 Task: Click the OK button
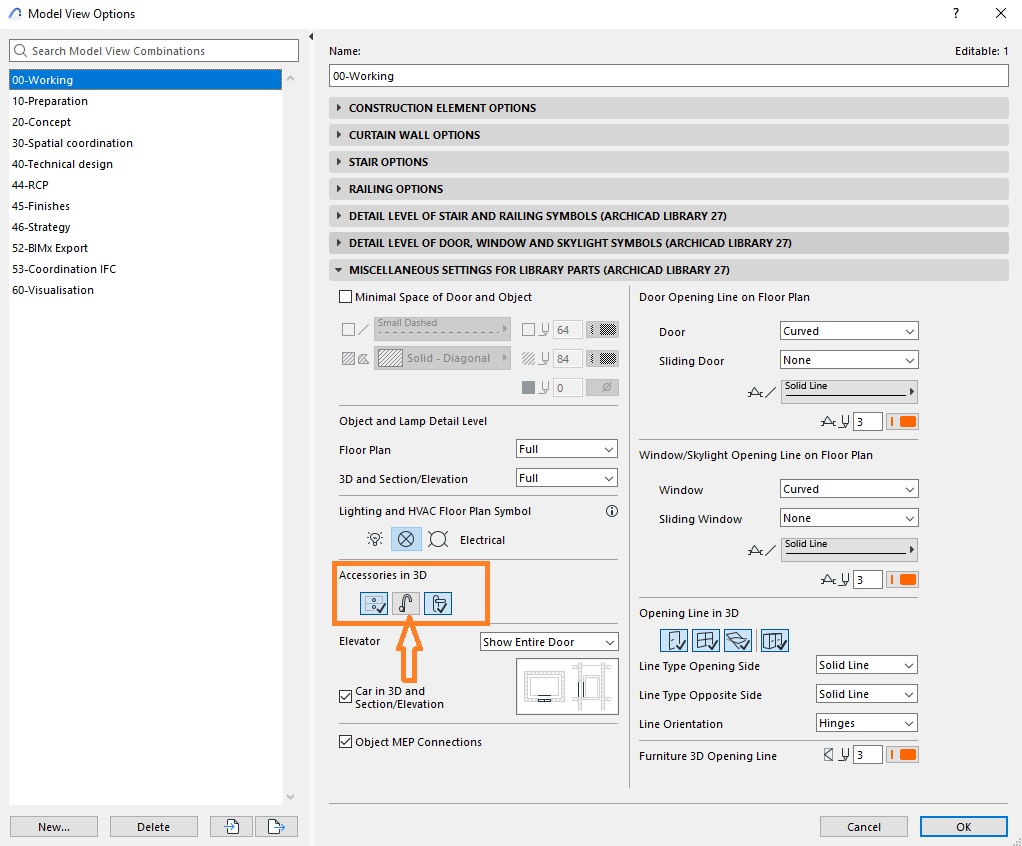tap(964, 826)
